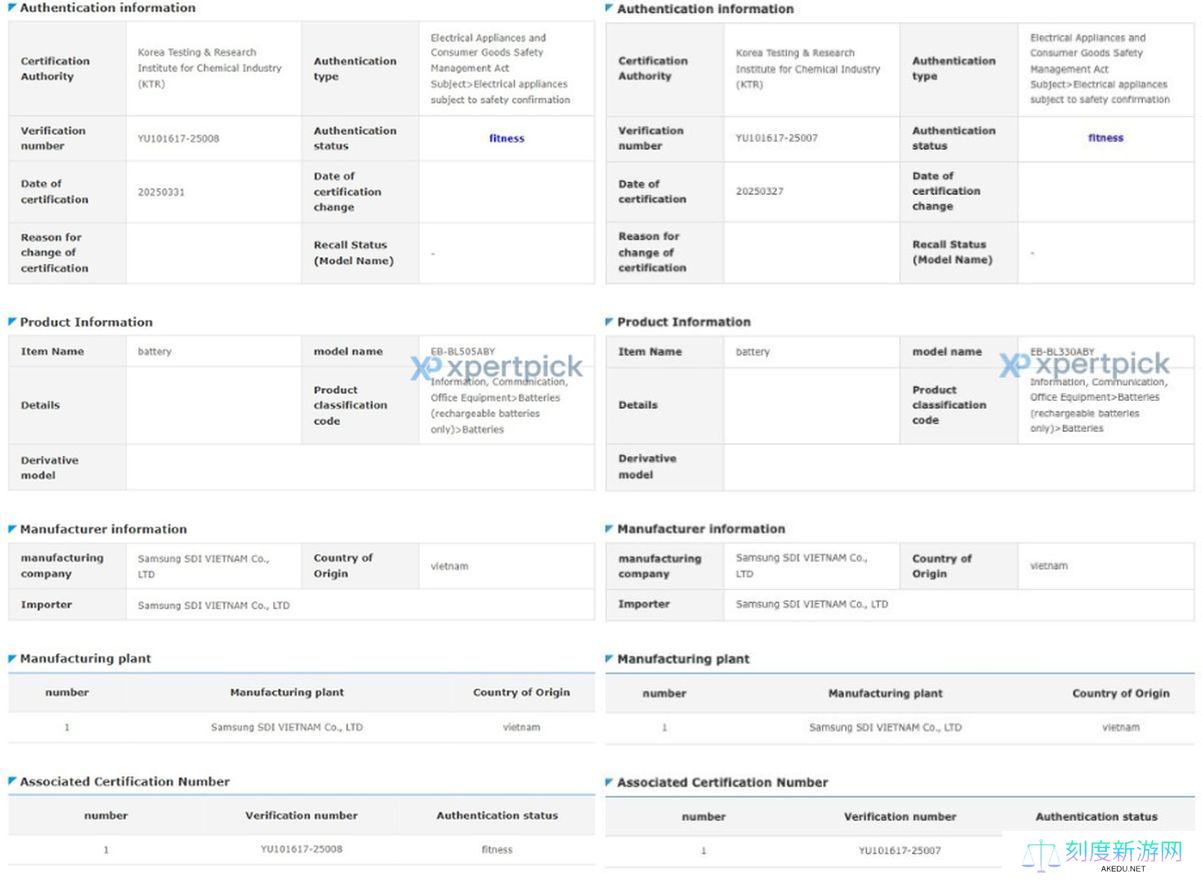The height and width of the screenshot is (881, 1202).
Task: Click the "Recall Status (Model Name)" label in left certificate
Action: click(353, 253)
